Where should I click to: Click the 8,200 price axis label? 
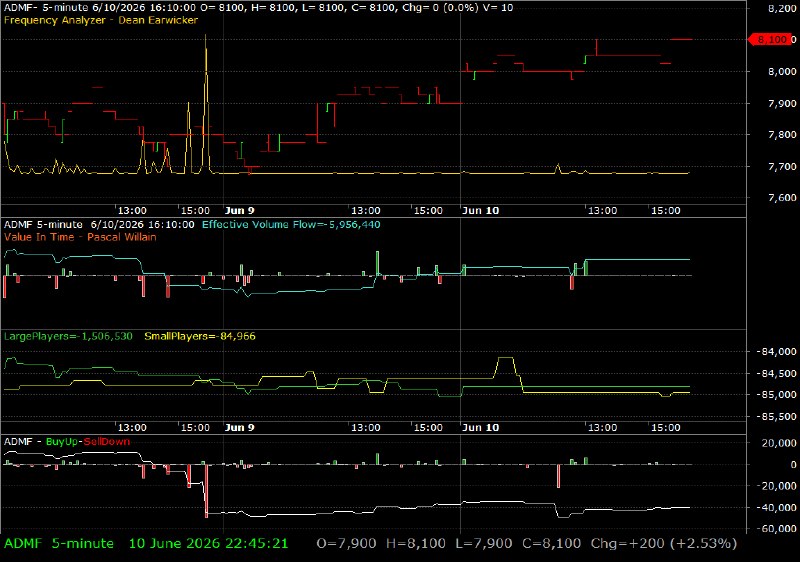(782, 9)
